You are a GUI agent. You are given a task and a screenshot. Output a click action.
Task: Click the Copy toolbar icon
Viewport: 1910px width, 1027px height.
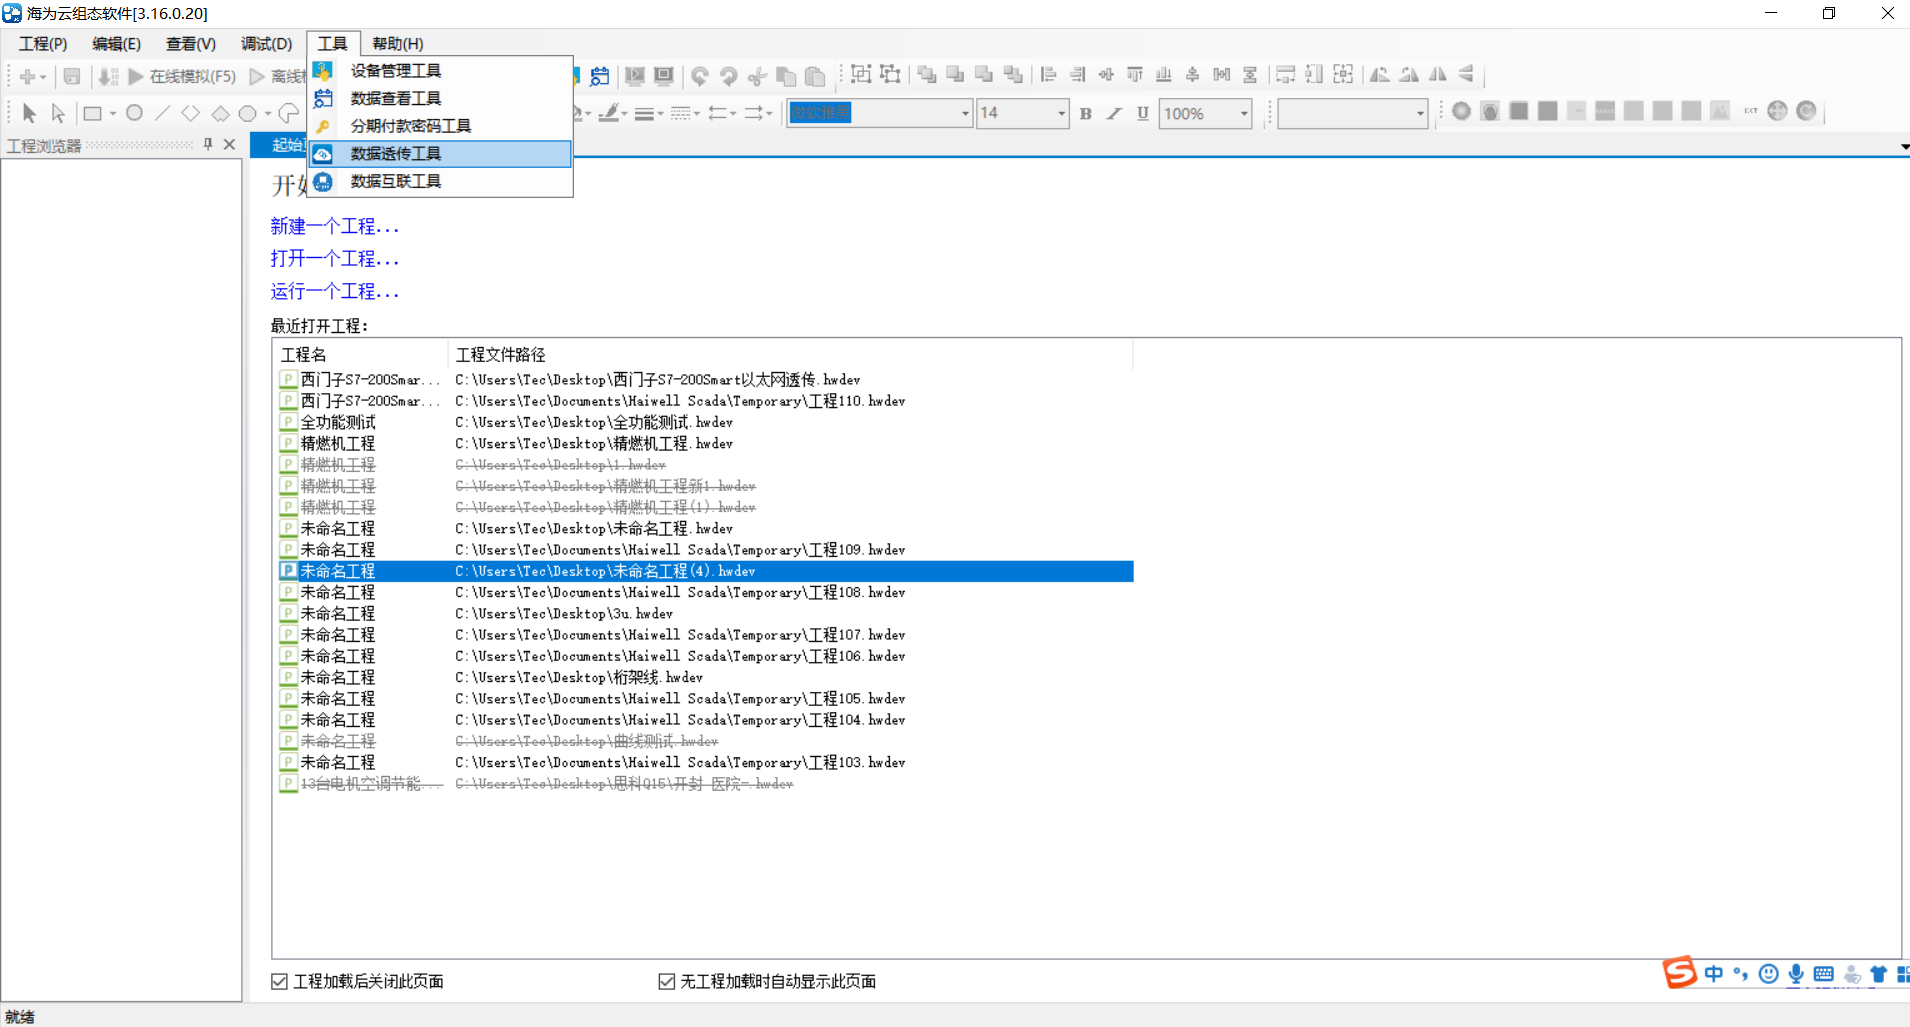786,76
